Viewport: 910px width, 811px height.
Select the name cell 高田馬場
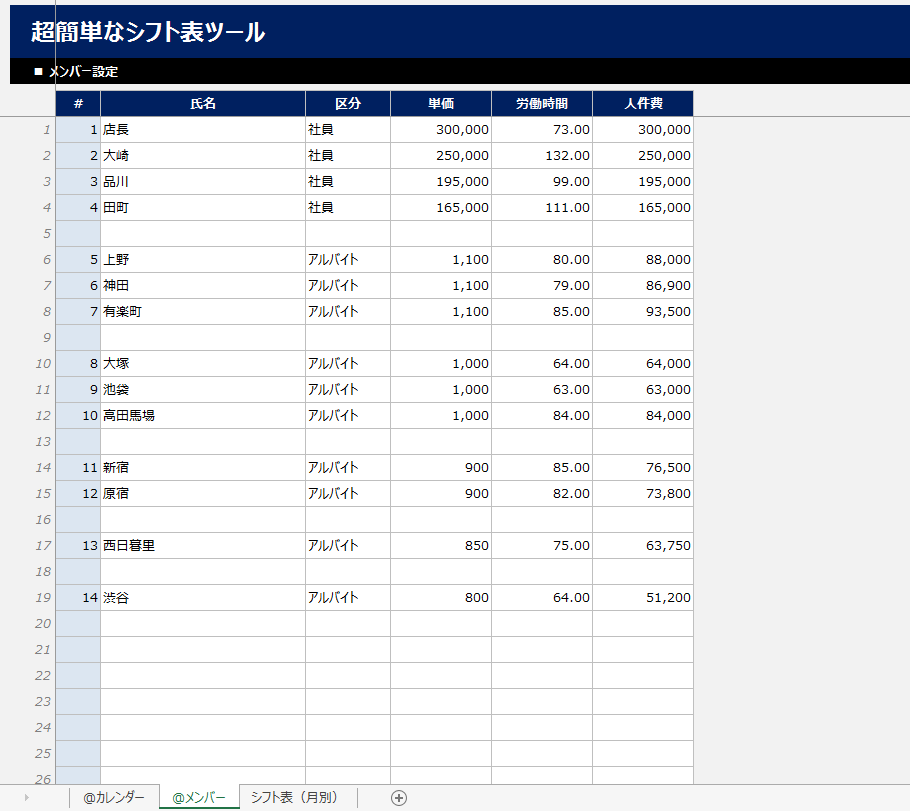203,416
